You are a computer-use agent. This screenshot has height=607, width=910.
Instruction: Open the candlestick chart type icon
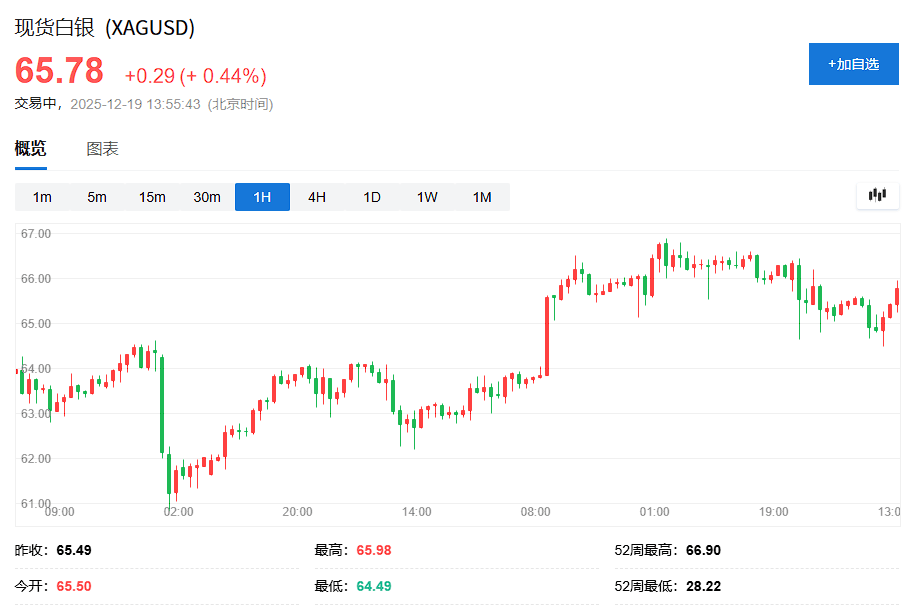(878, 196)
